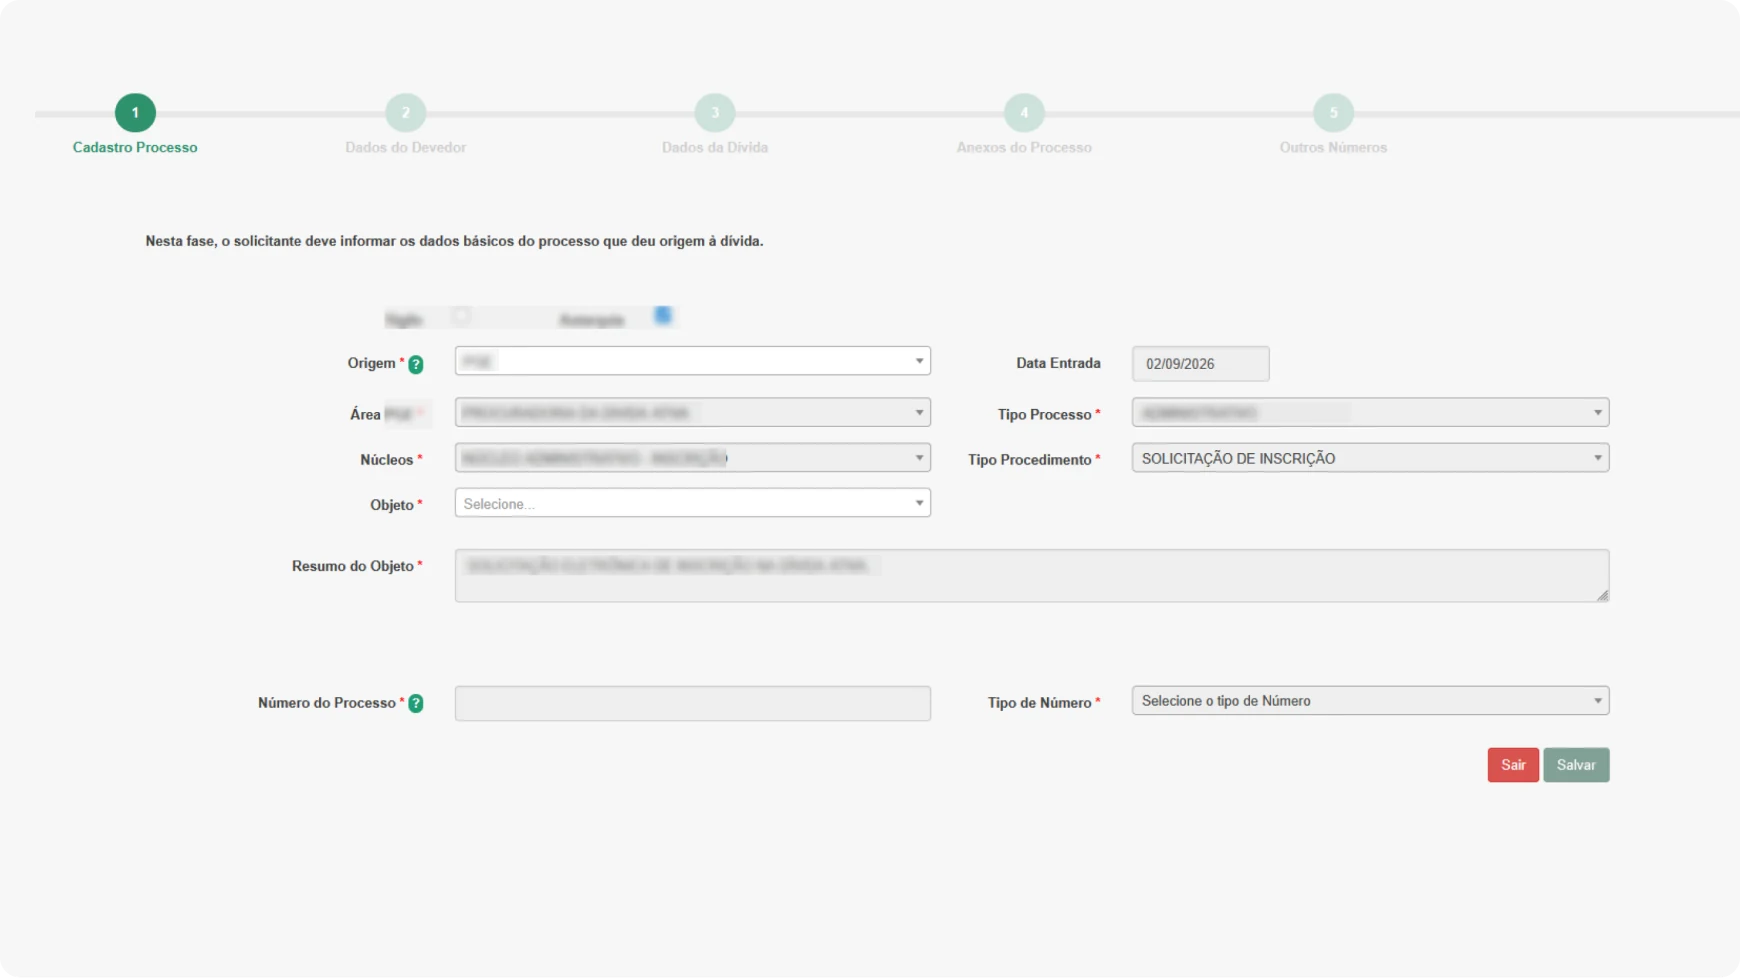The height and width of the screenshot is (978, 1740).
Task: Go to step 3 Dados da Dívida circle
Action: click(x=715, y=113)
